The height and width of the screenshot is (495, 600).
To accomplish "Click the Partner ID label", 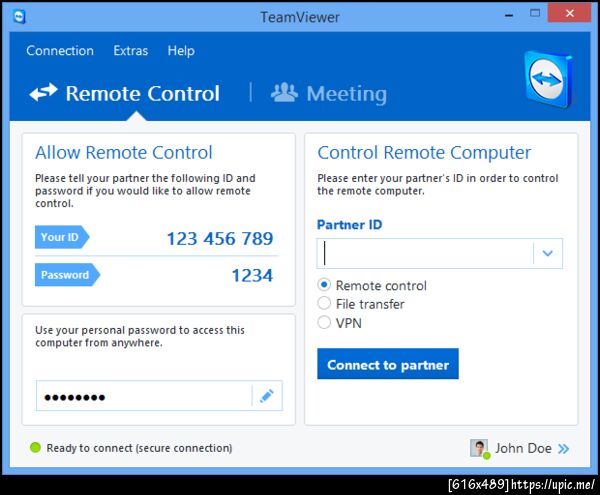I will 350,225.
